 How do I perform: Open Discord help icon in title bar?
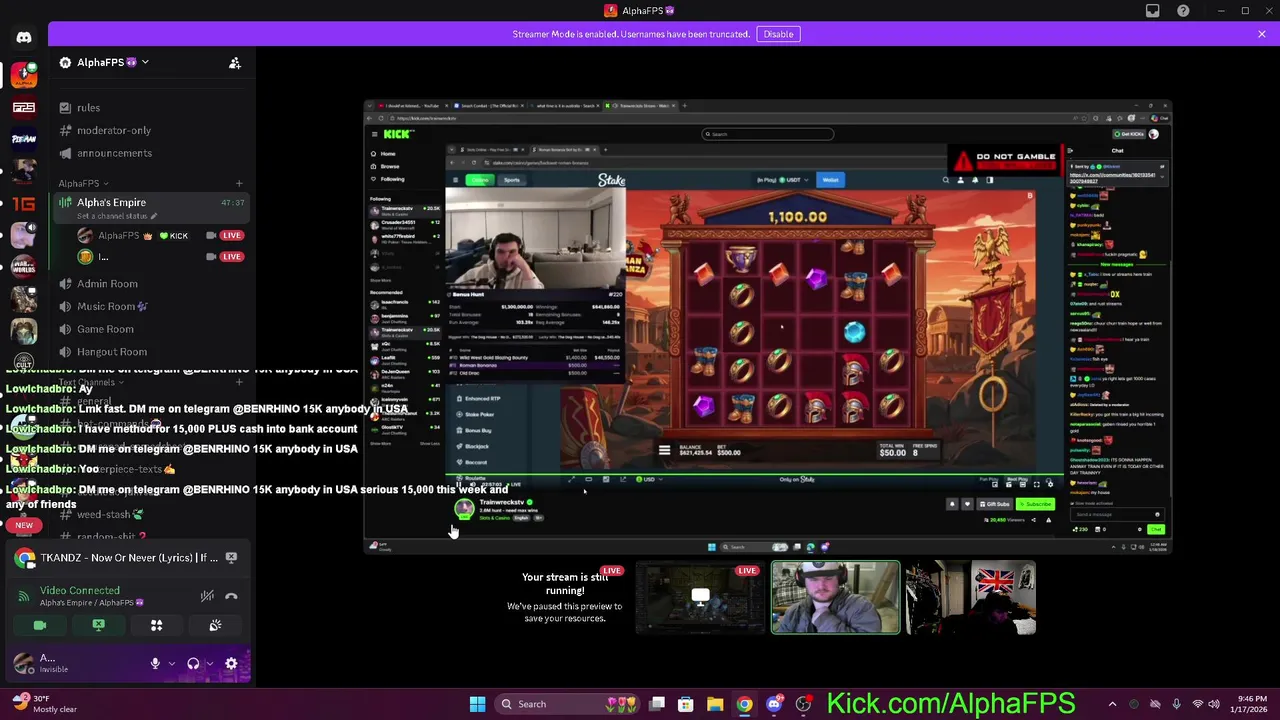pos(1183,11)
